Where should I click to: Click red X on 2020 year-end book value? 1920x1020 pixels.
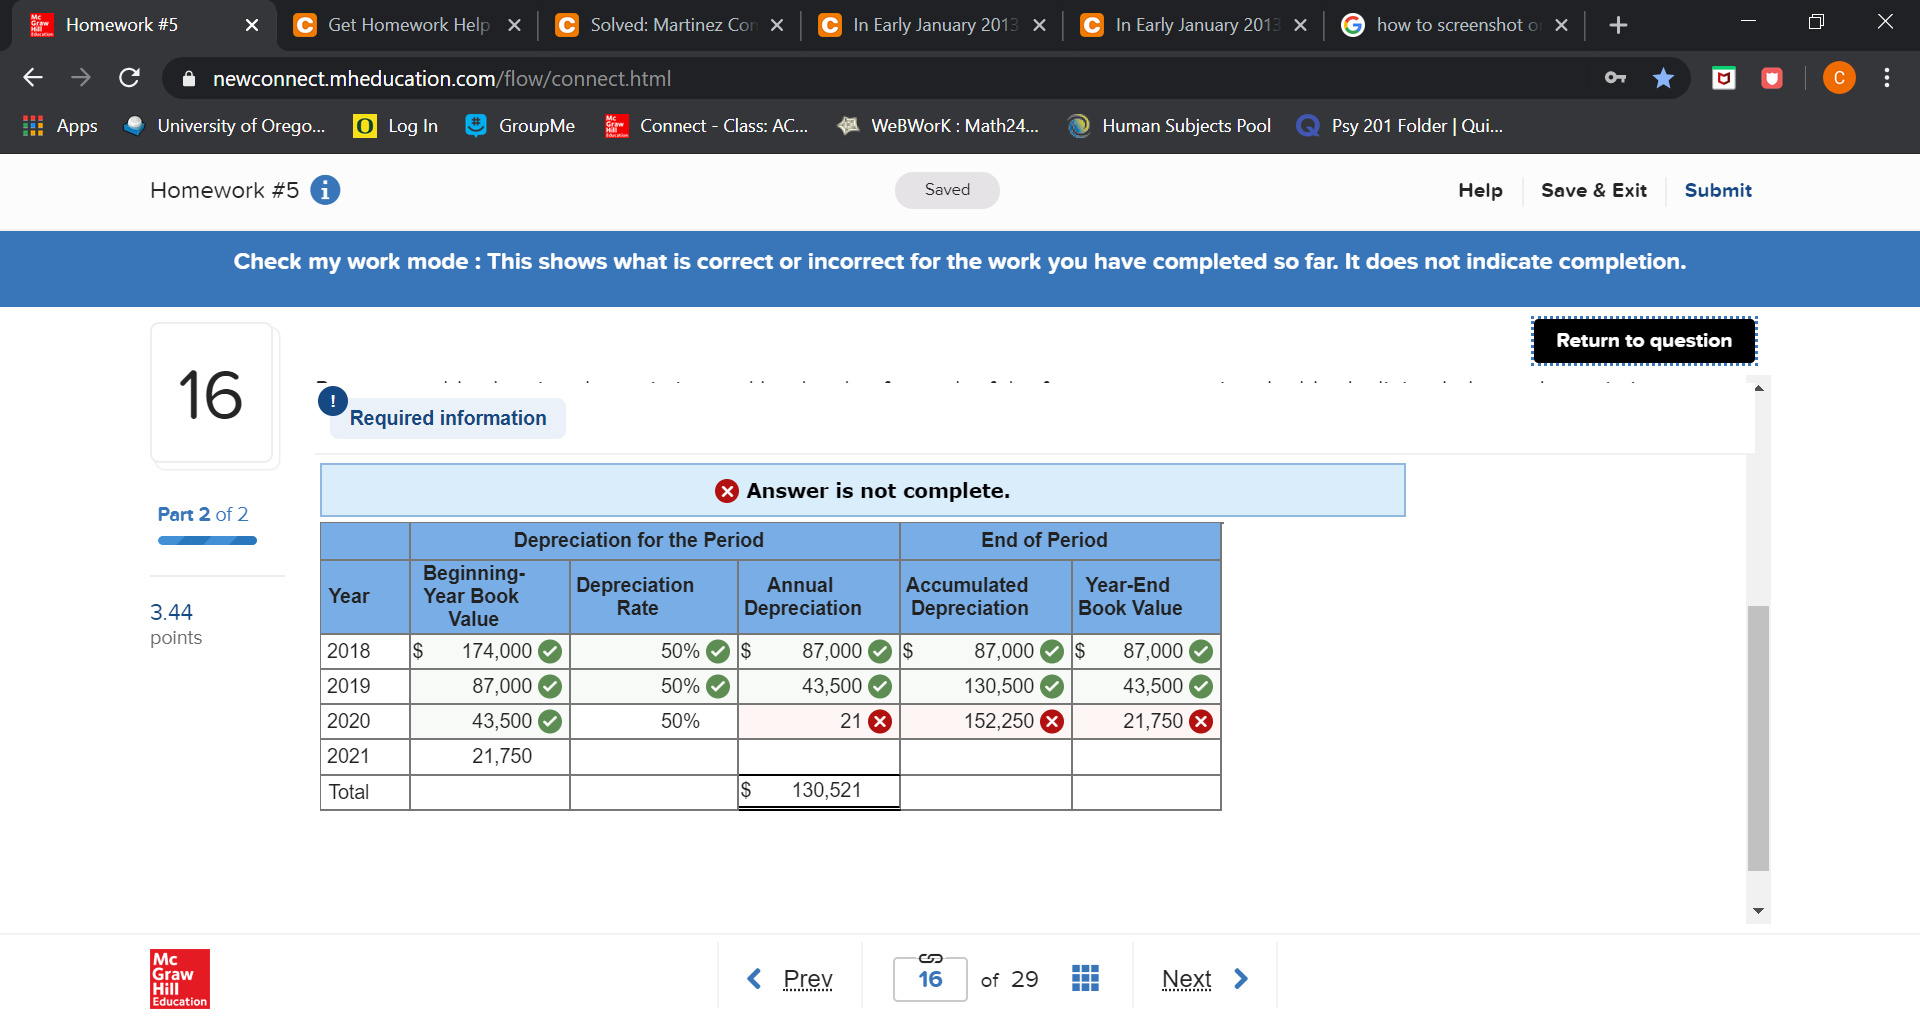coord(1201,722)
